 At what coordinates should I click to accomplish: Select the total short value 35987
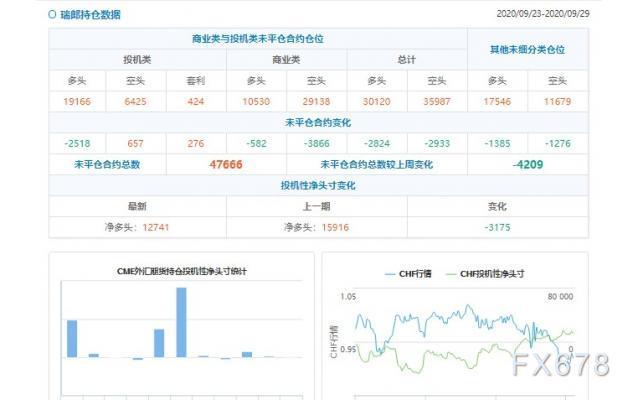click(x=437, y=102)
